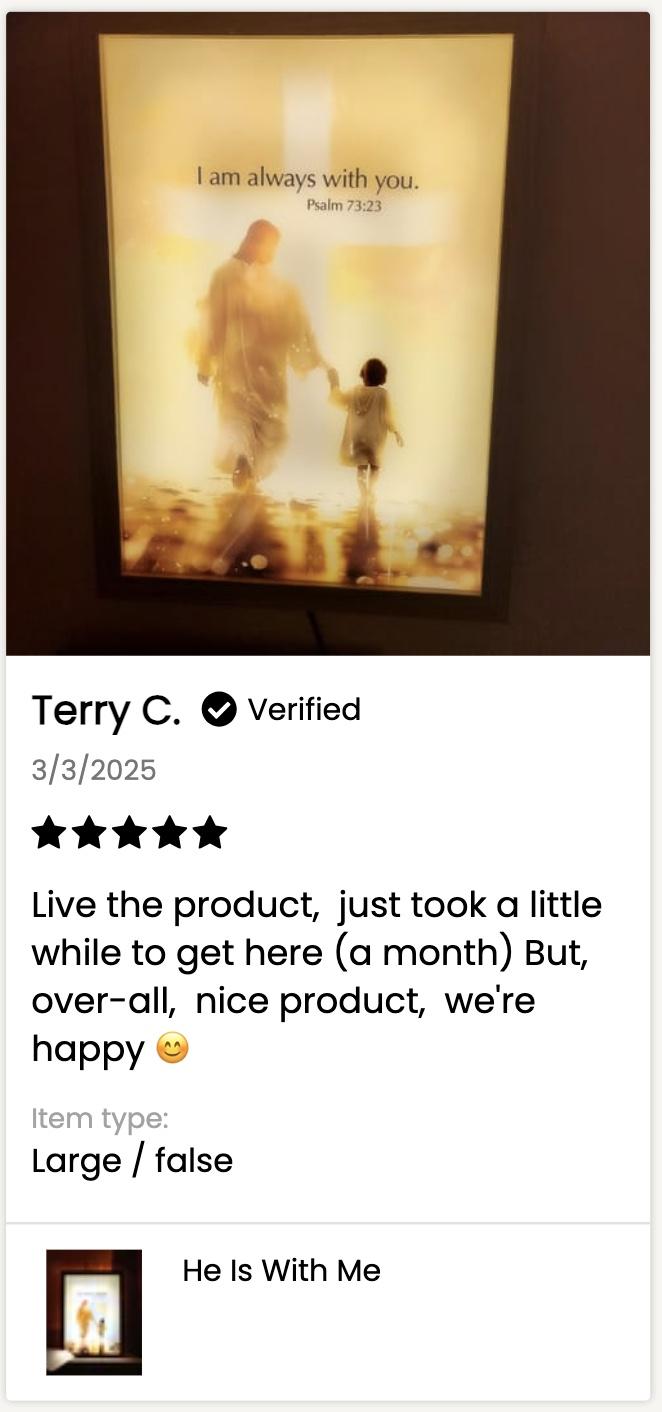The width and height of the screenshot is (662, 1412).
Task: Click reviewer name Terry C.
Action: click(x=106, y=711)
